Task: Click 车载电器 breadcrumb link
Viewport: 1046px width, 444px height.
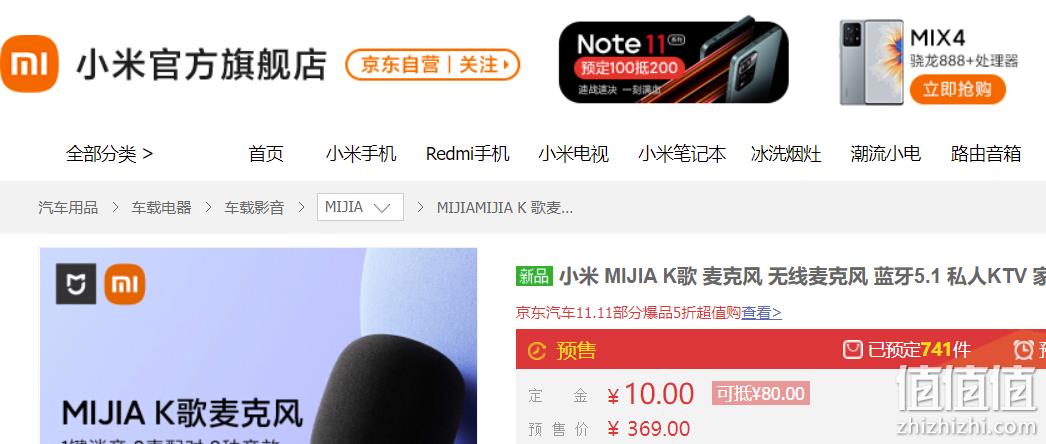Action: (161, 207)
